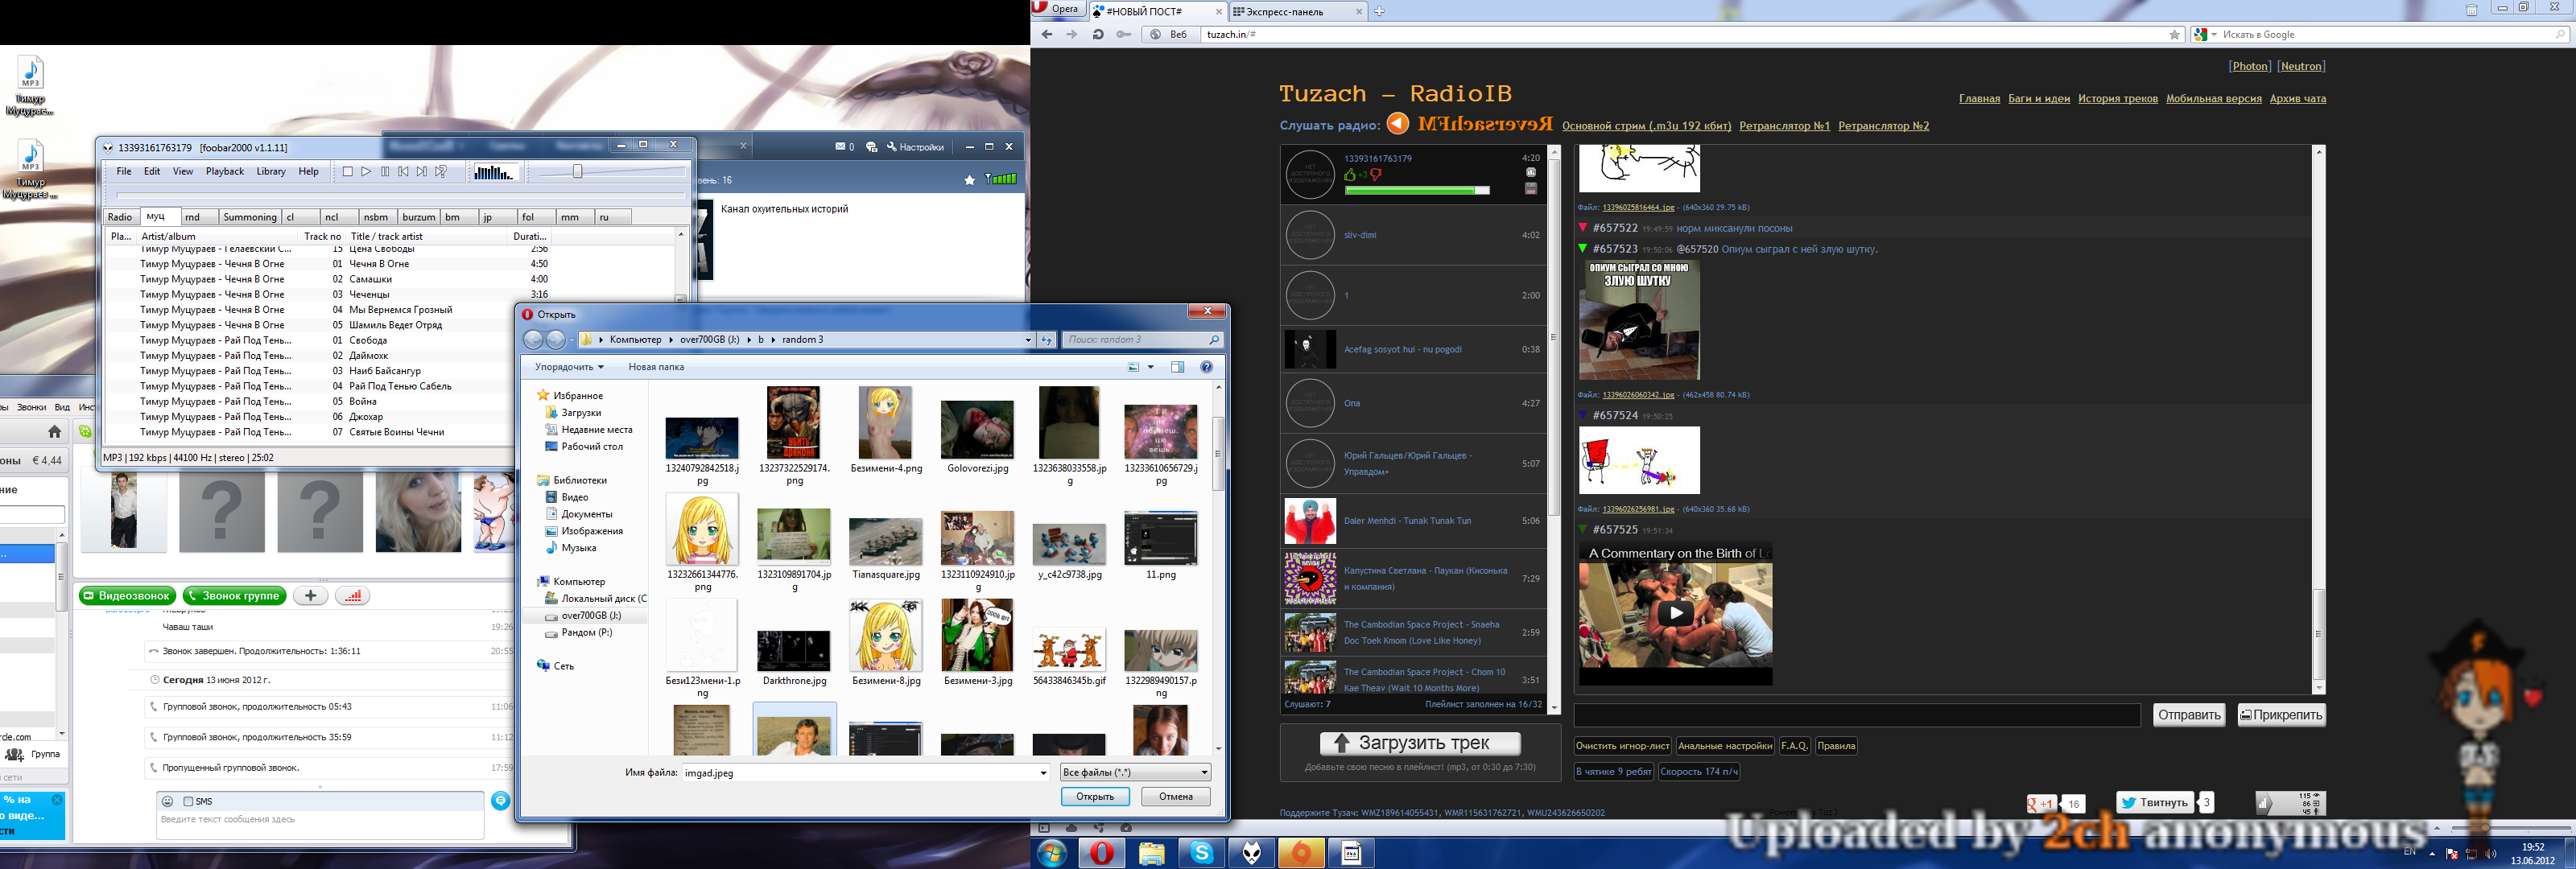The width and height of the screenshot is (2576, 869).
Task: Click the Новая папка button
Action: 656,367
